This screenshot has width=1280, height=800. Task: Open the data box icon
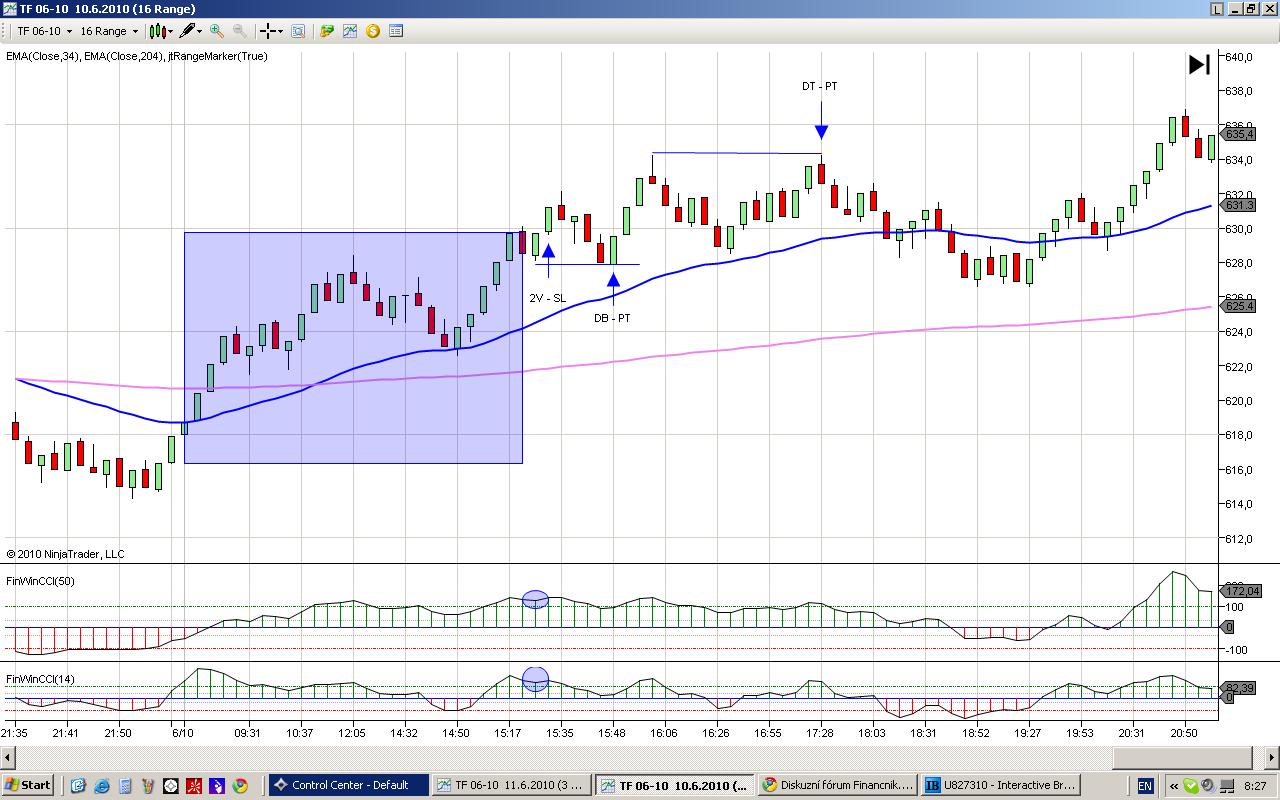click(297, 31)
